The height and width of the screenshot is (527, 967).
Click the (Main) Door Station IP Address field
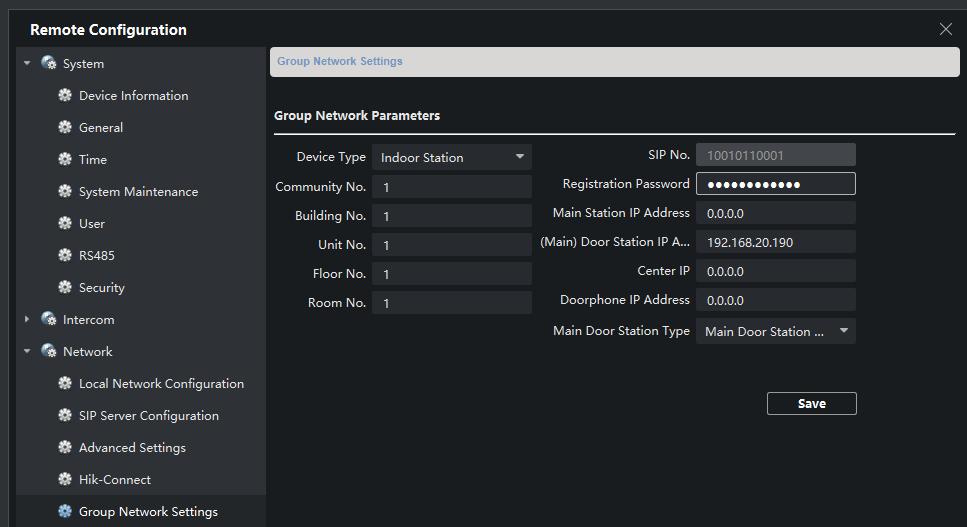point(775,242)
